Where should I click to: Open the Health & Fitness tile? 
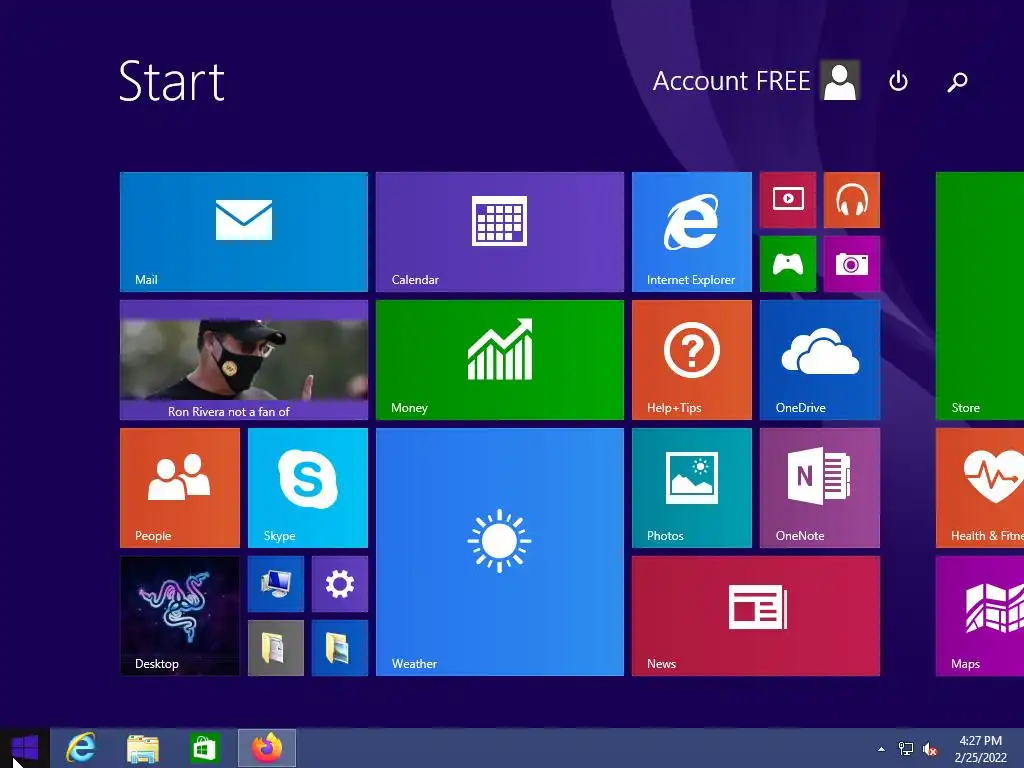(980, 488)
